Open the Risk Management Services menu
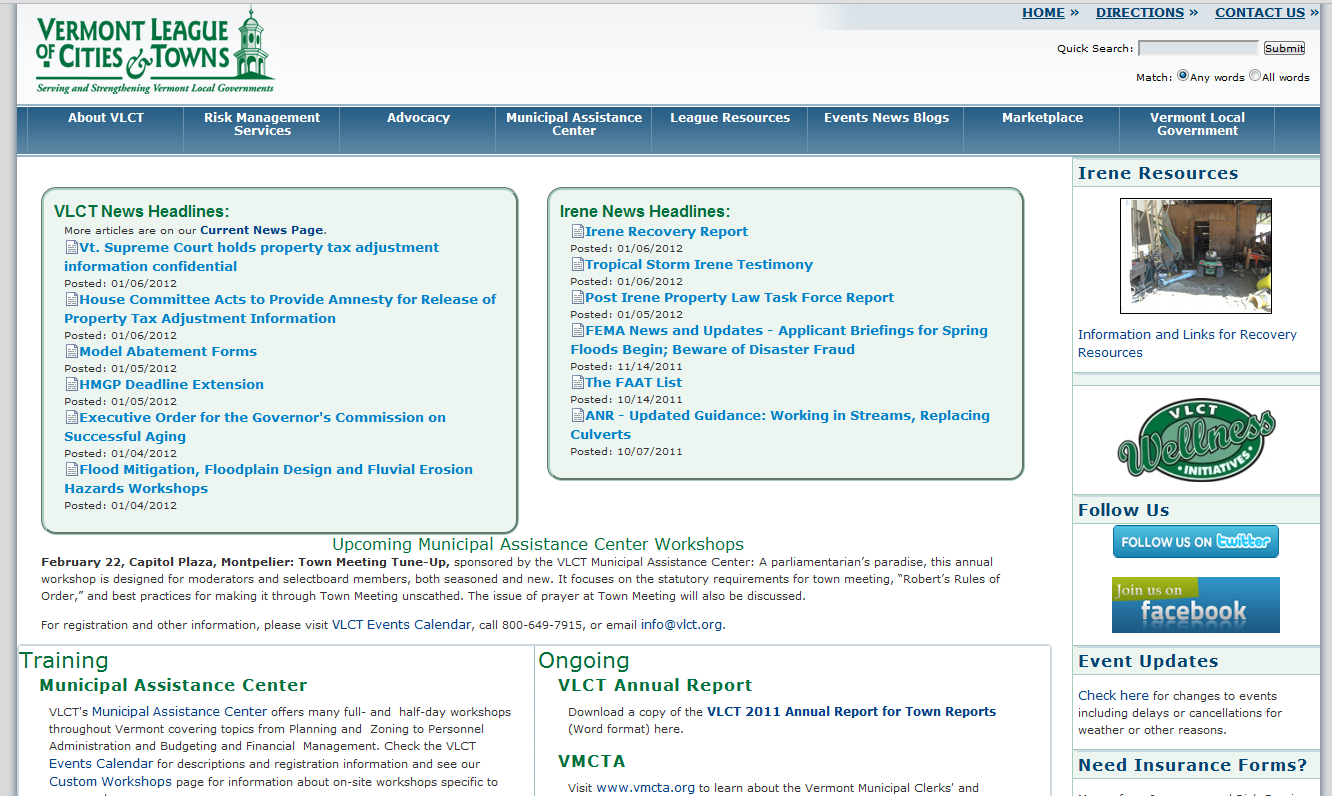Image resolution: width=1332 pixels, height=796 pixels. pyautogui.click(x=262, y=124)
